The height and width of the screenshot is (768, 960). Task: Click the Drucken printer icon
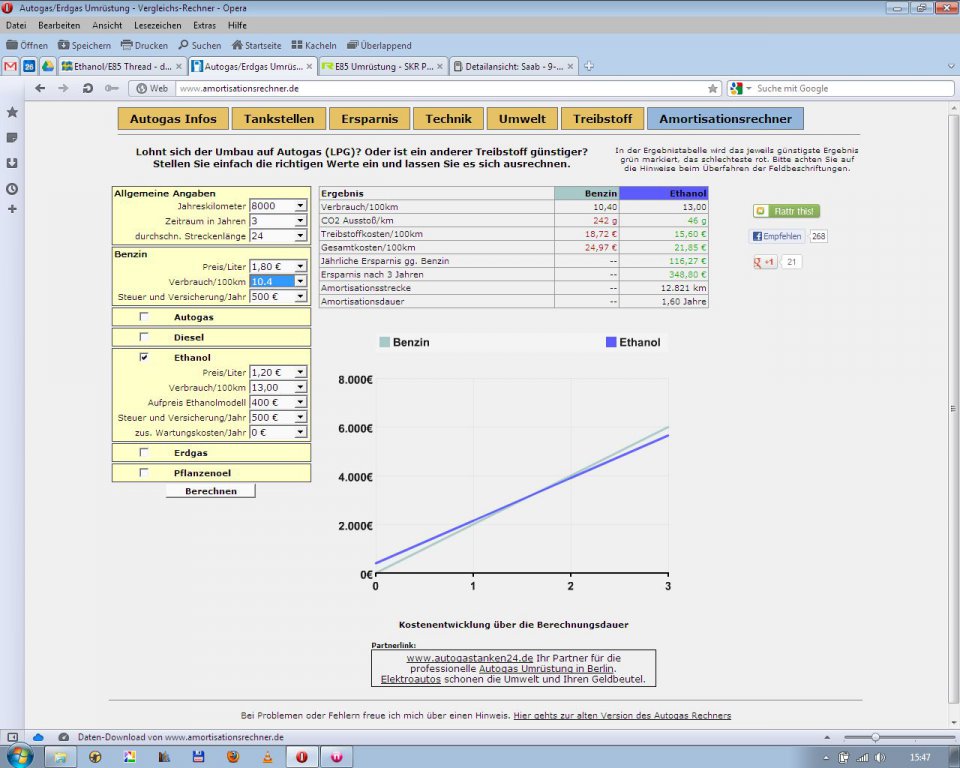pos(126,45)
